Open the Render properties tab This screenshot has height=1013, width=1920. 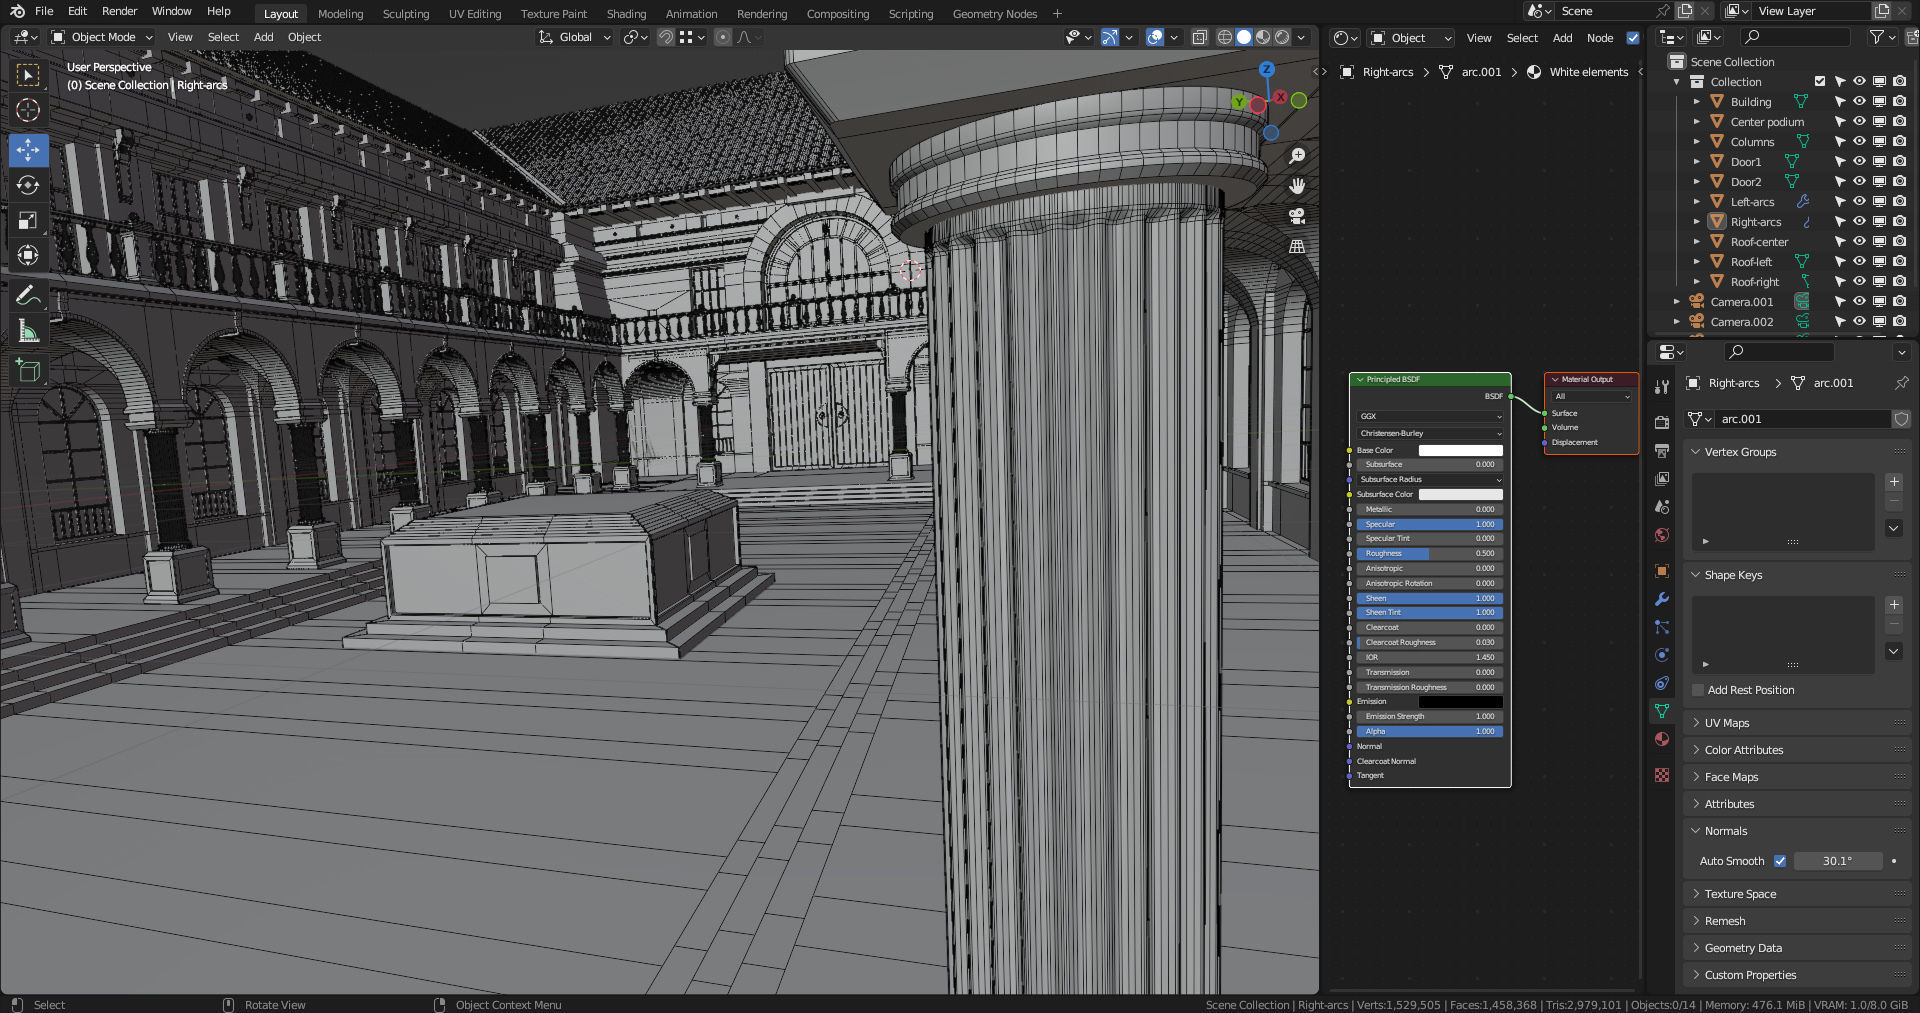(x=1662, y=423)
